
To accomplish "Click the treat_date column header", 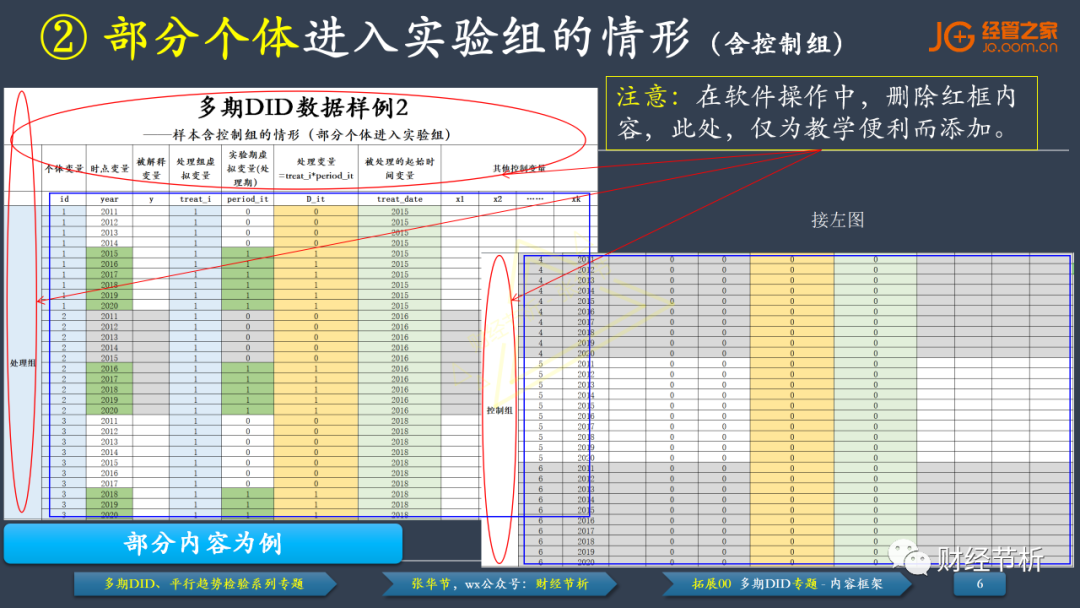I will pos(399,199).
